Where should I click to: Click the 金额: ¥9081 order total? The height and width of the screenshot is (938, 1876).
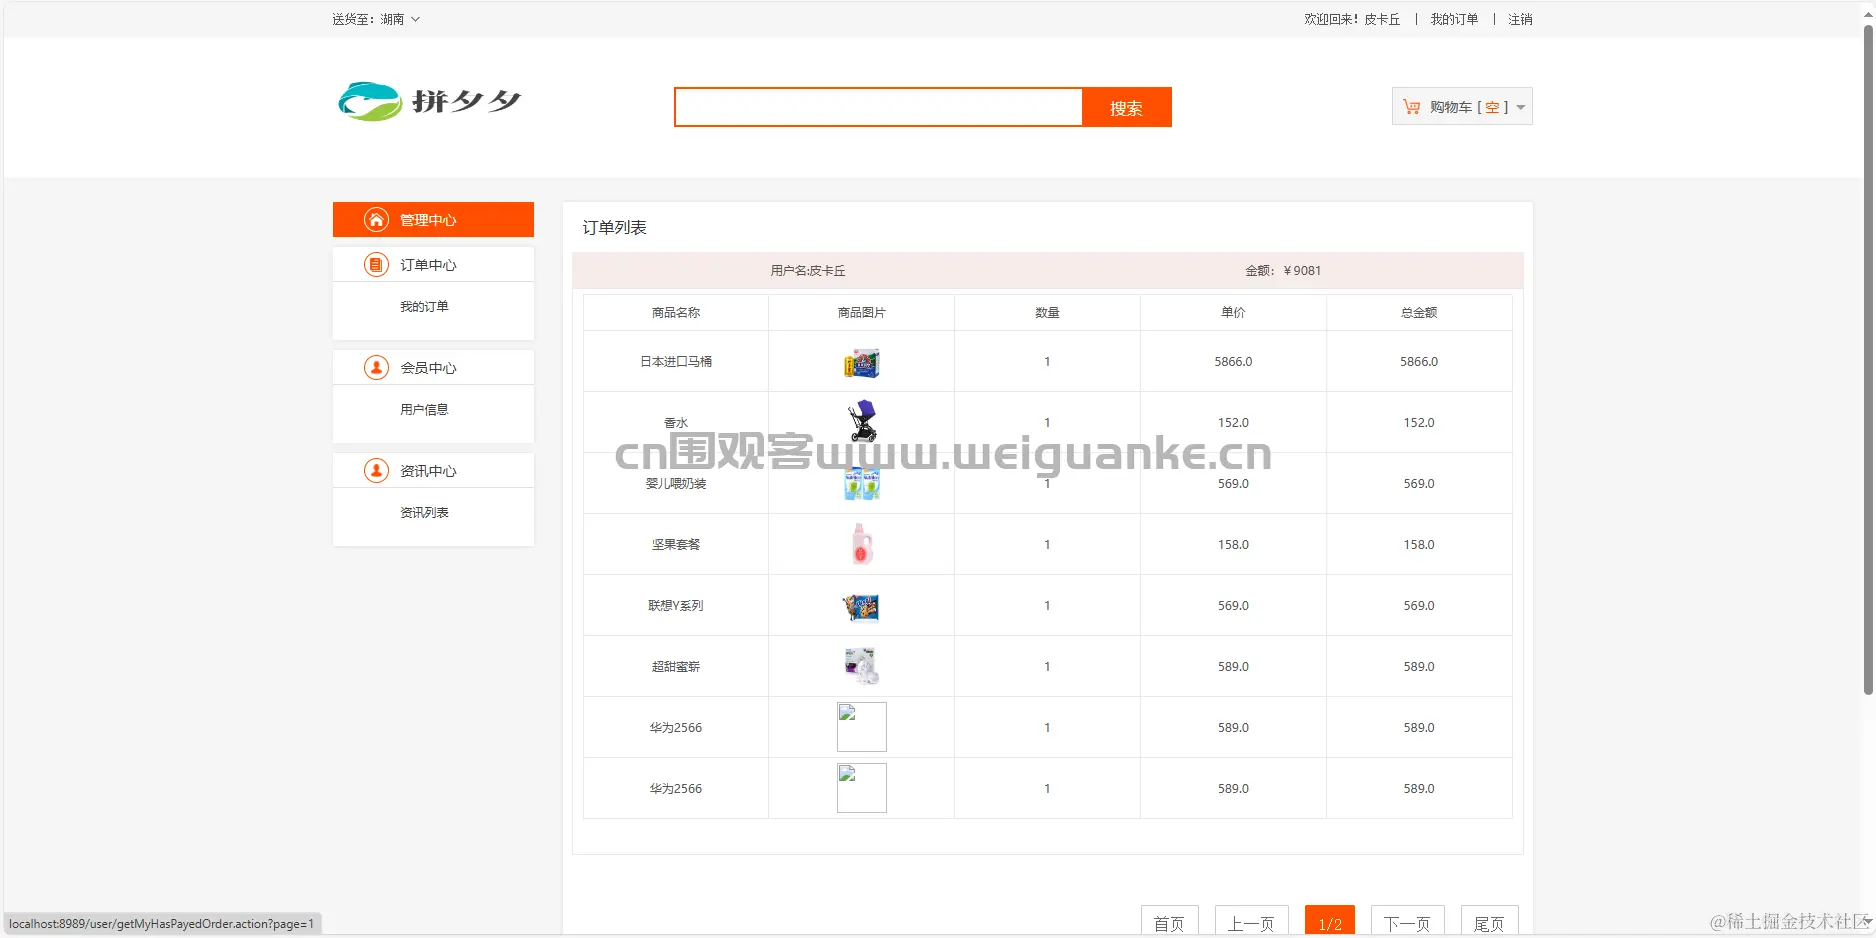(1283, 271)
